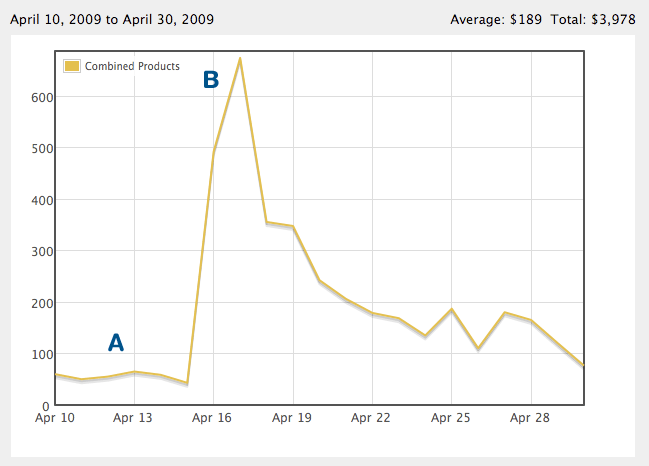Image resolution: width=649 pixels, height=466 pixels.
Task: Click the line data point at Apr 25
Action: coord(452,309)
